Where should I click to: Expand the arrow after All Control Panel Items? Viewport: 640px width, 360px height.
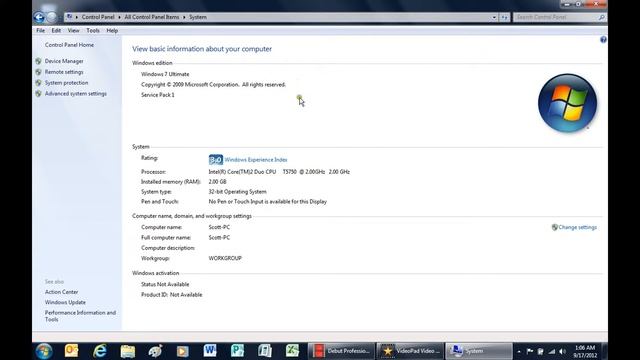(x=184, y=17)
